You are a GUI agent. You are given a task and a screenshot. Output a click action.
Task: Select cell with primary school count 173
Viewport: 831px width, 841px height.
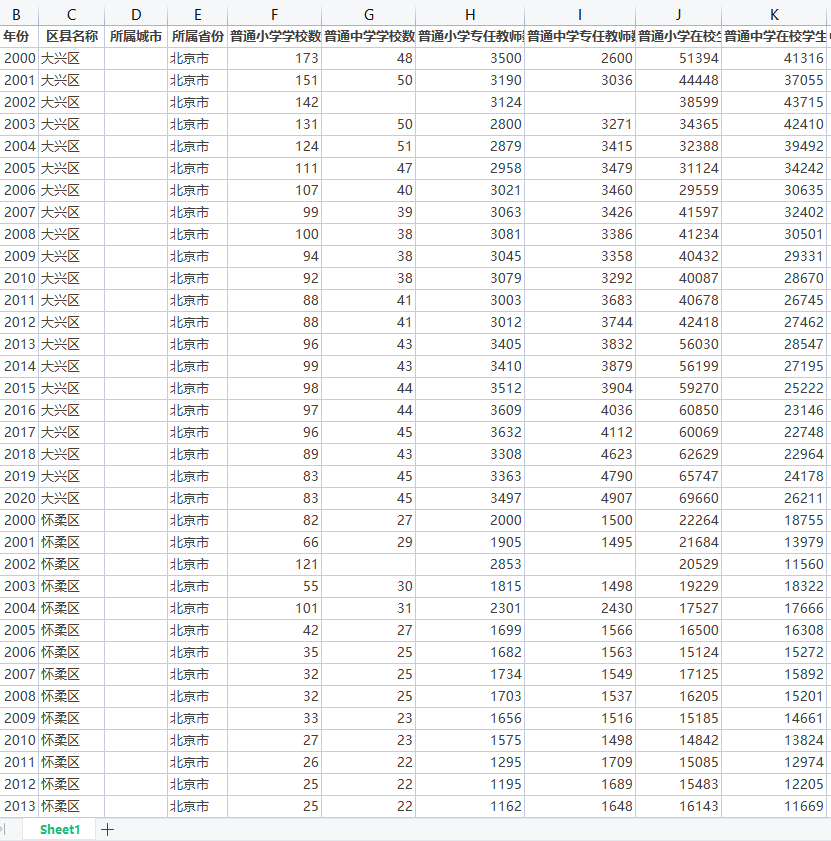[x=275, y=58]
